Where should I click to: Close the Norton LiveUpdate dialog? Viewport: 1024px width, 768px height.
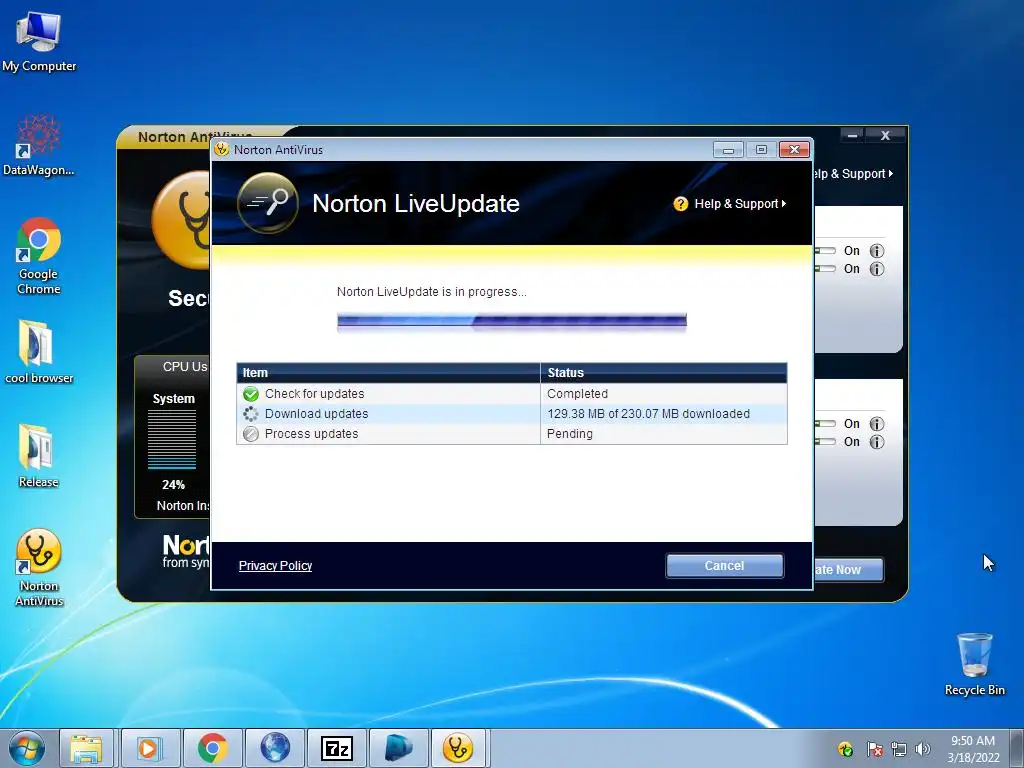coord(794,150)
